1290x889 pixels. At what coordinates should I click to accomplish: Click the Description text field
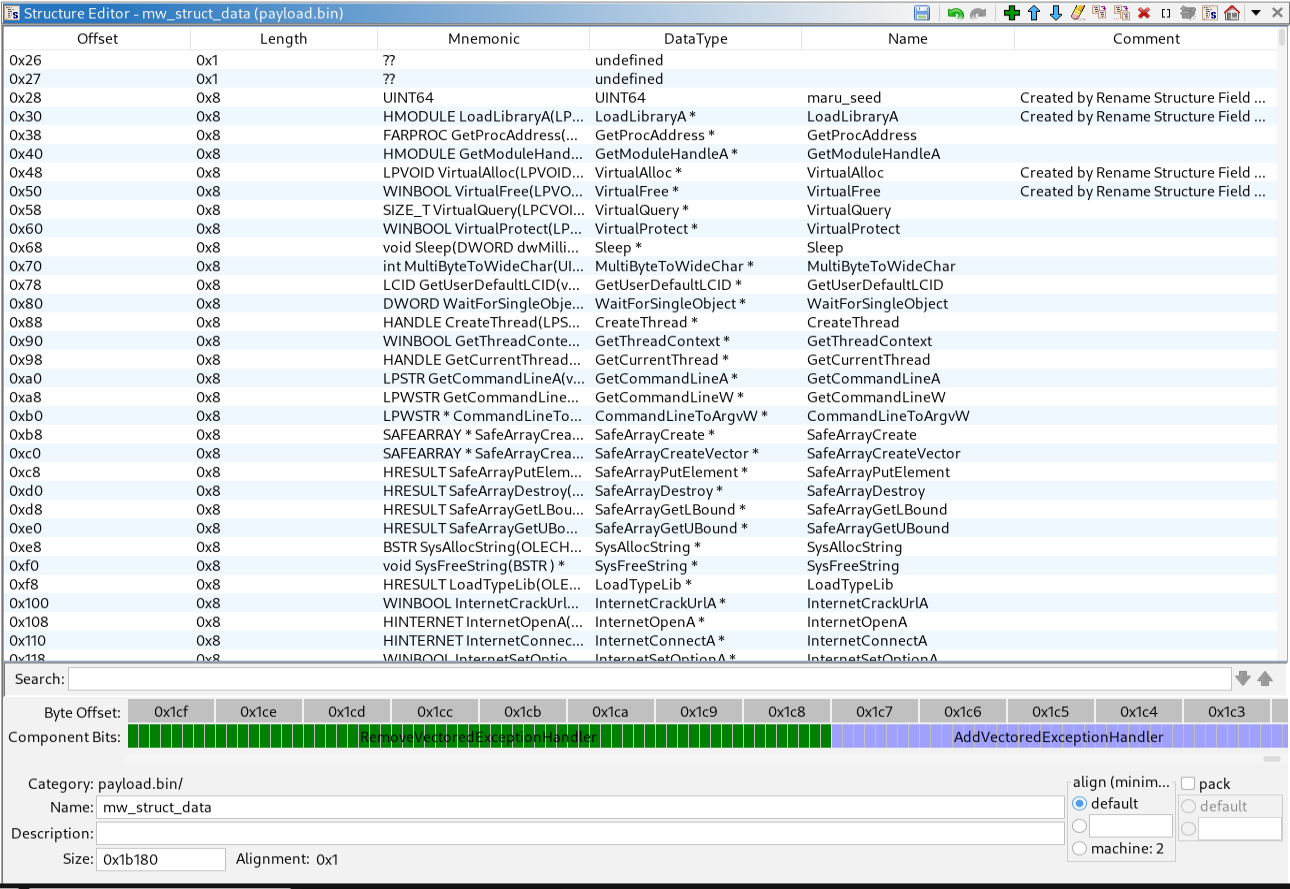click(580, 833)
